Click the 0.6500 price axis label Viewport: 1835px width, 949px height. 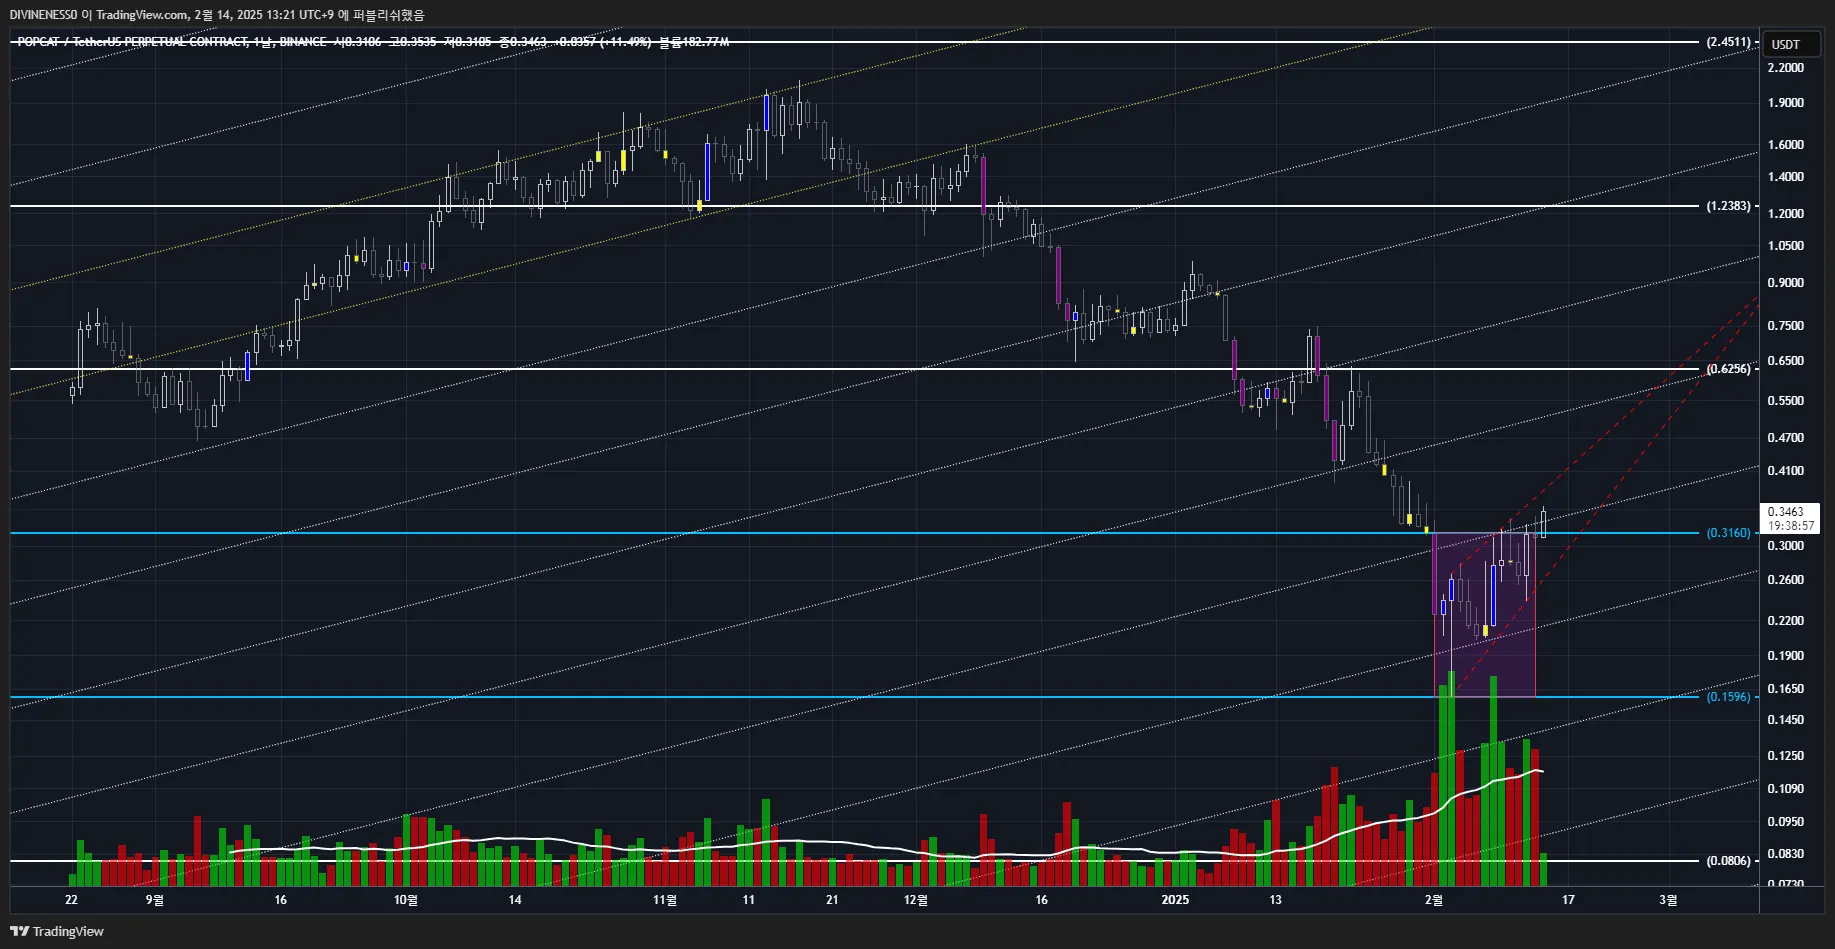(x=1786, y=361)
